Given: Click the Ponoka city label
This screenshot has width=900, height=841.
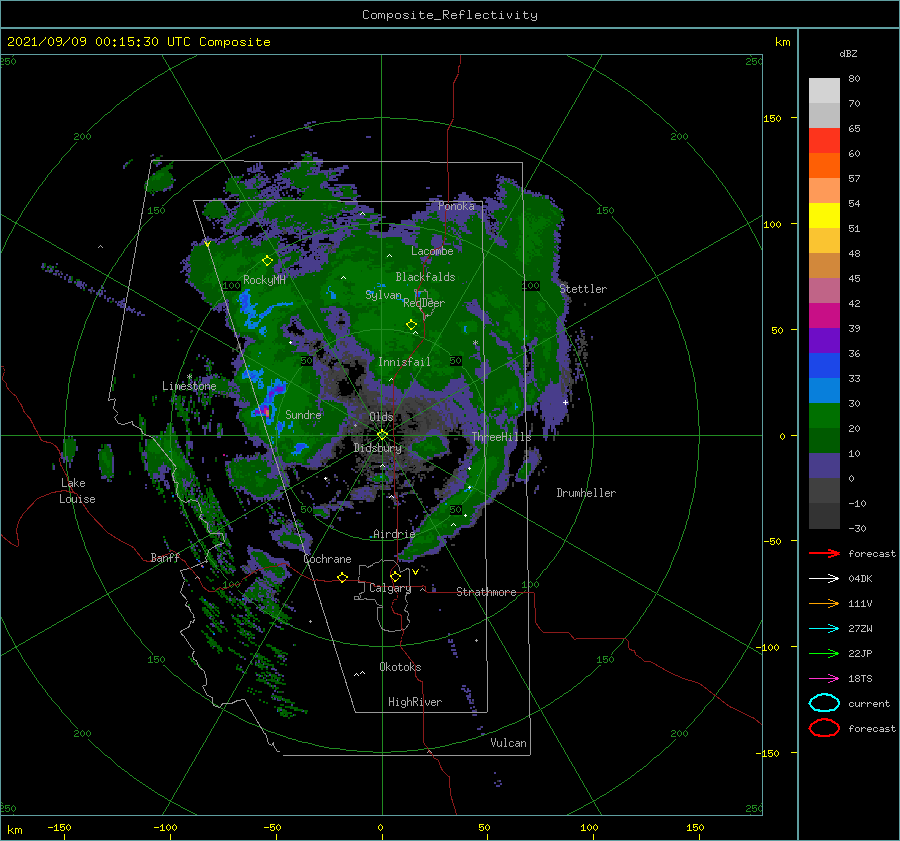Looking at the screenshot, I should tap(456, 206).
